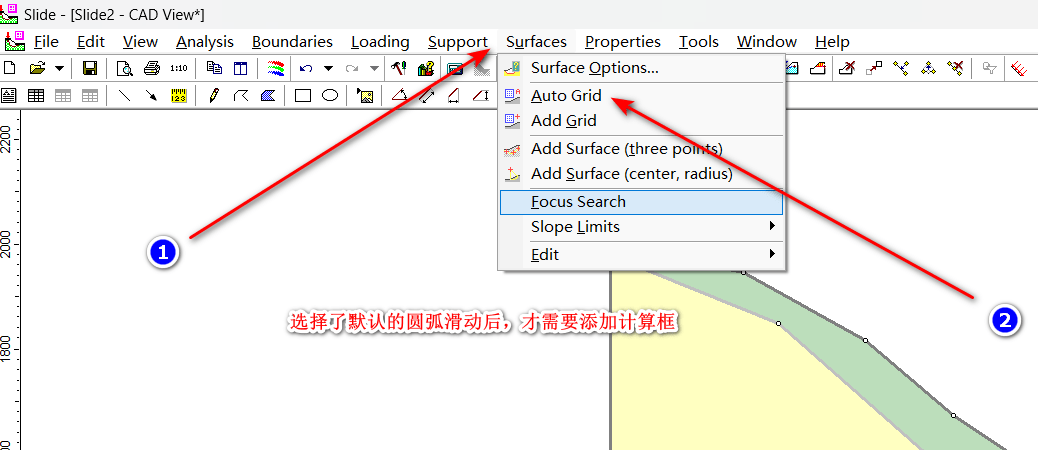
Task: Click the black table grid icon
Action: point(36,96)
